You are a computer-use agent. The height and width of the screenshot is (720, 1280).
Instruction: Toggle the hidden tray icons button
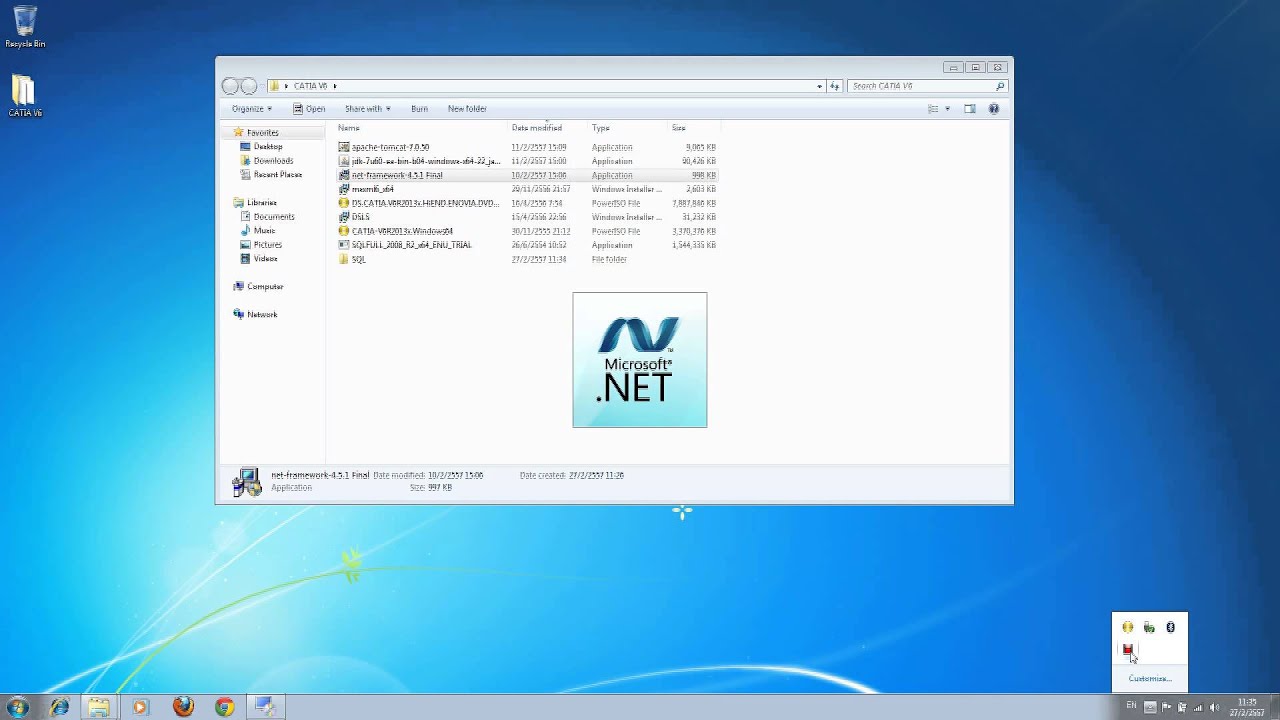click(1150, 707)
